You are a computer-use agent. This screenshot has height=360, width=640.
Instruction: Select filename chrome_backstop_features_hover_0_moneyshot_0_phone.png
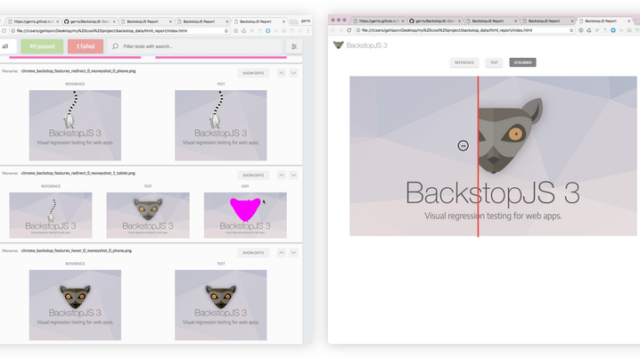tap(76, 251)
